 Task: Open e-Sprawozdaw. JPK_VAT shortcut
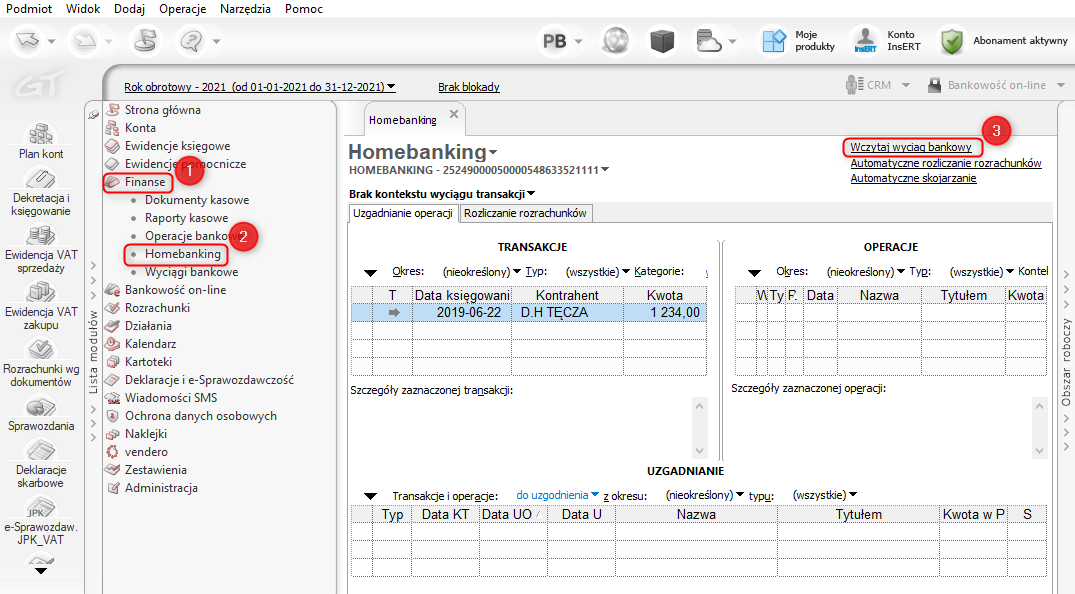click(x=41, y=521)
